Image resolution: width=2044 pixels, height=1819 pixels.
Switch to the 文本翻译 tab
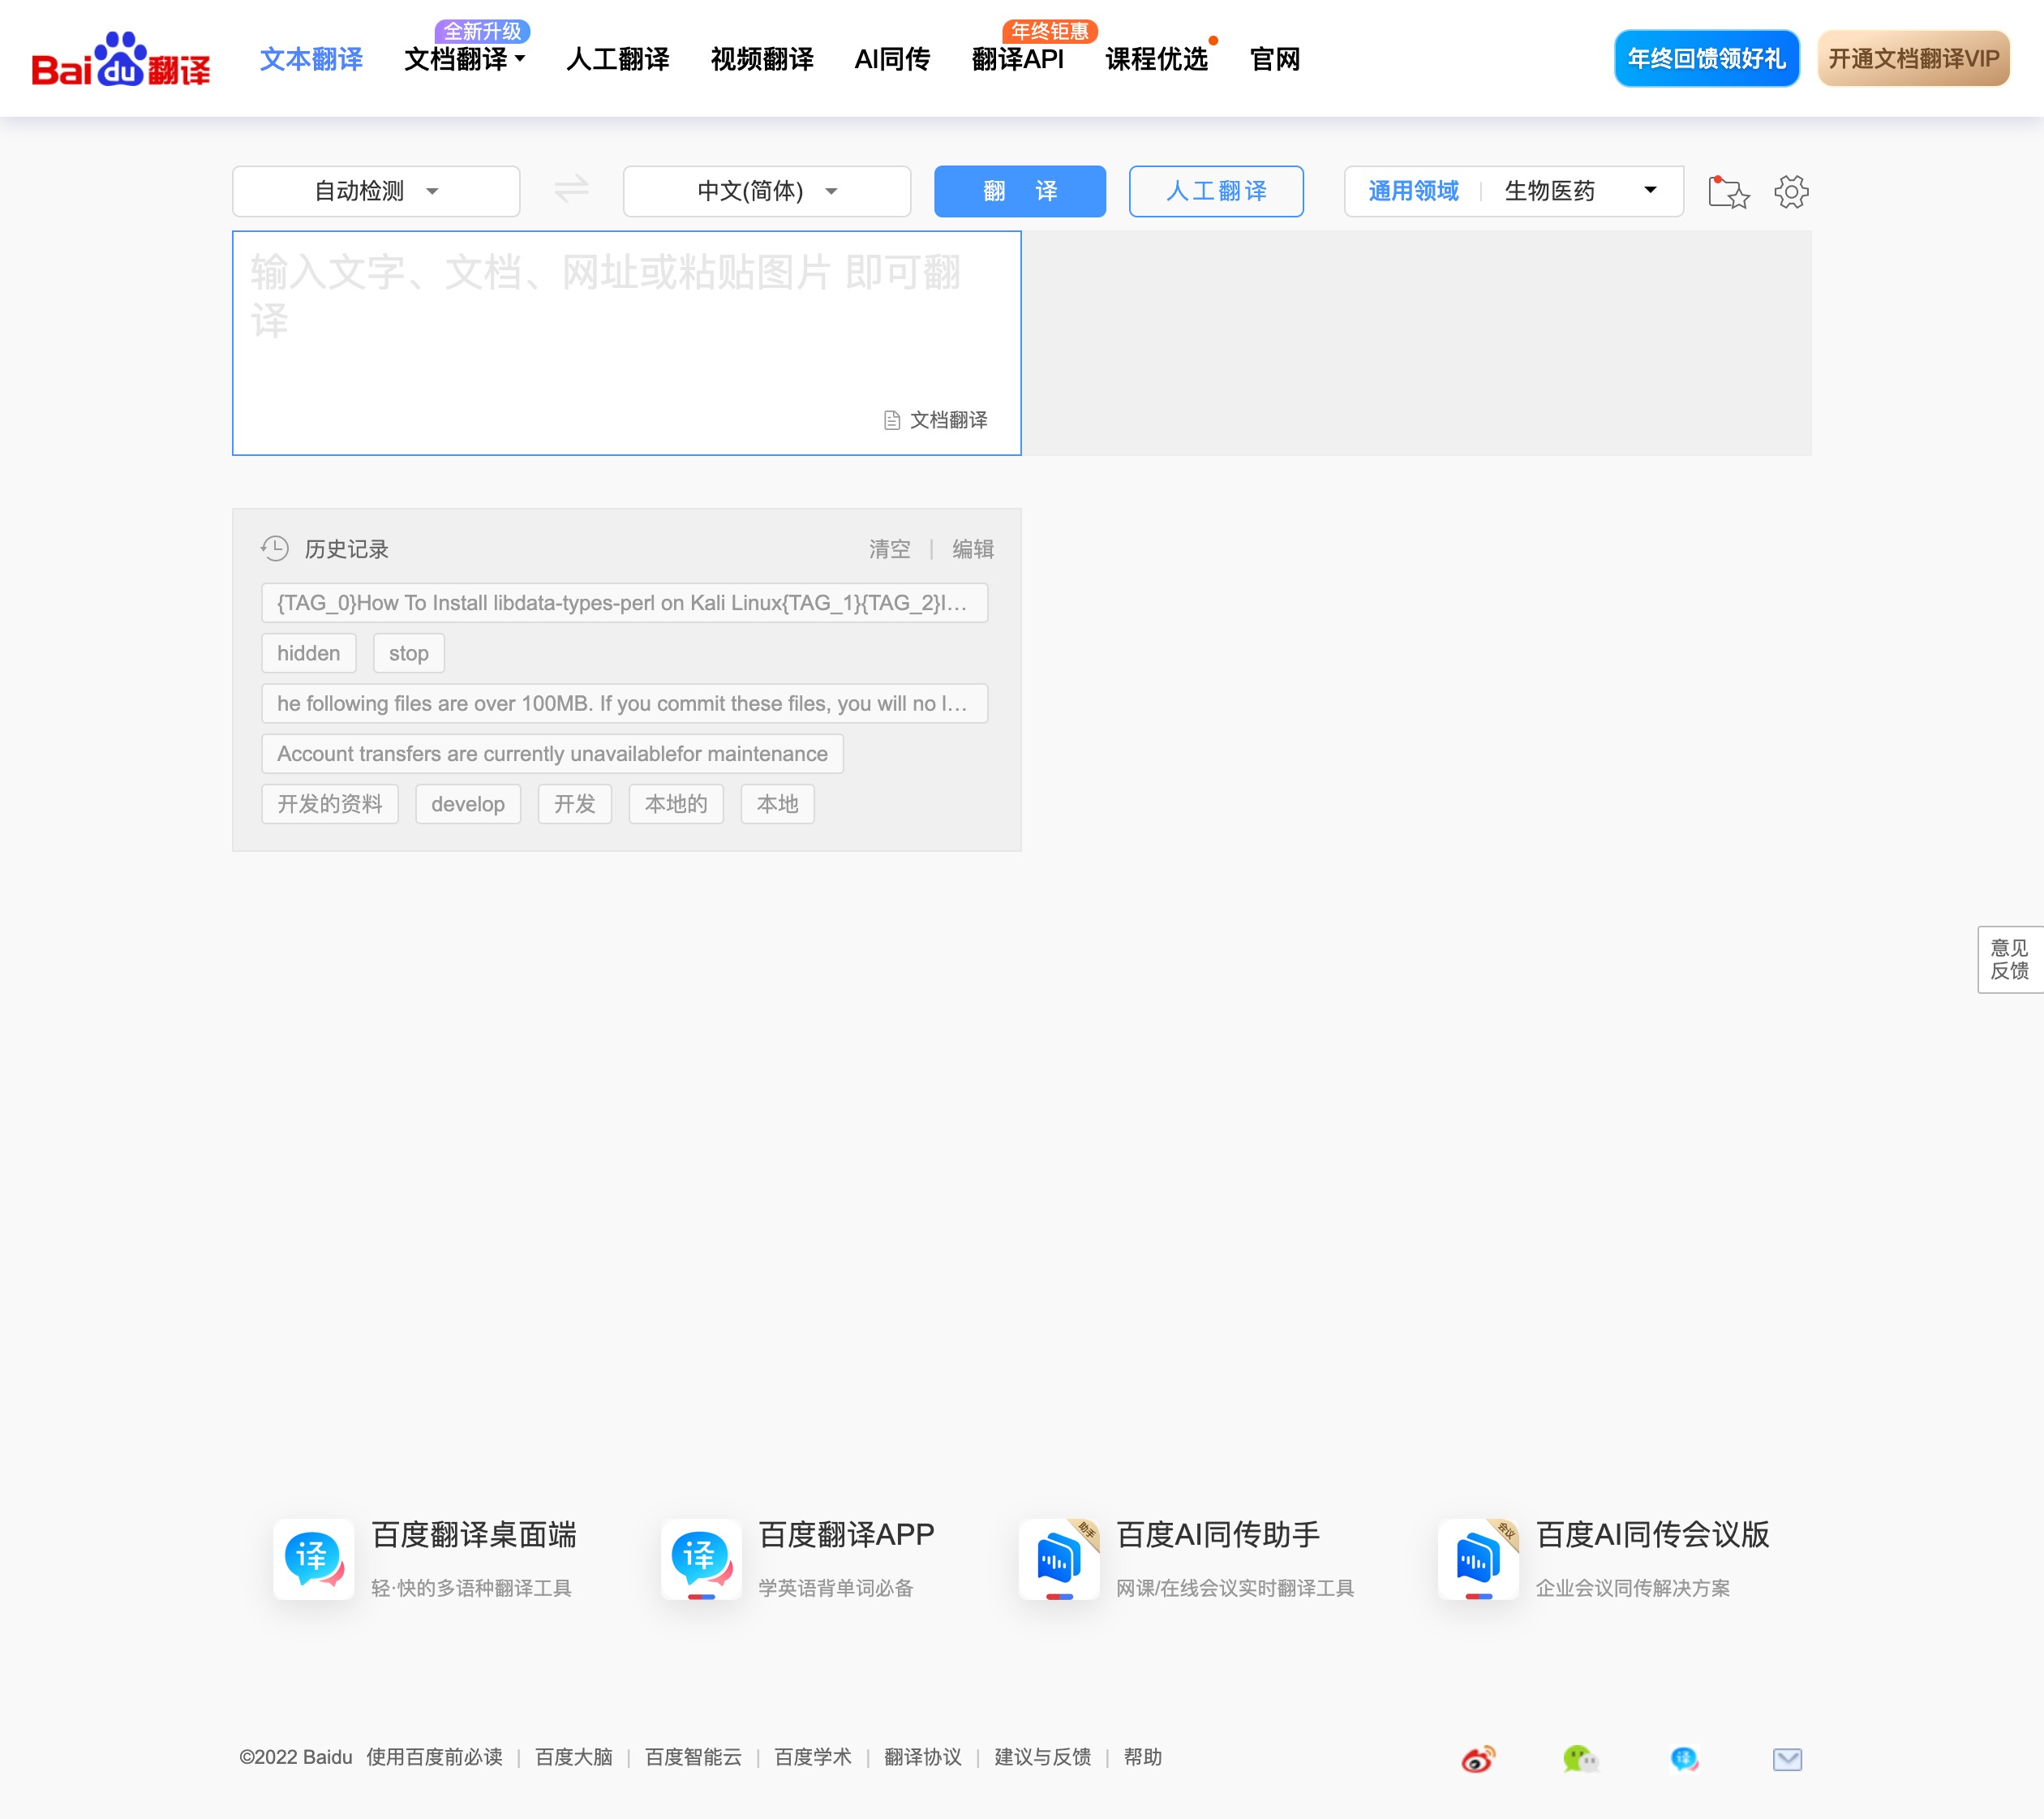point(310,60)
